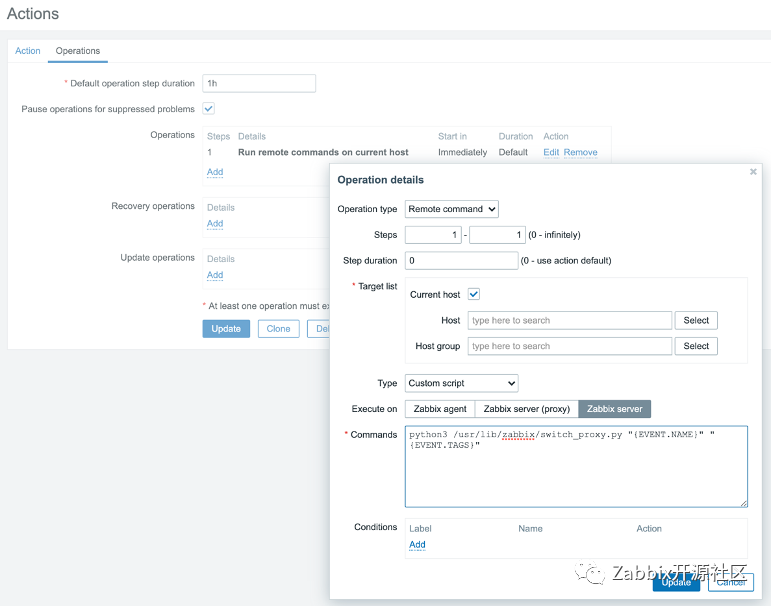Add a condition in Operation details
Screen dimensions: 772x606
[417, 544]
